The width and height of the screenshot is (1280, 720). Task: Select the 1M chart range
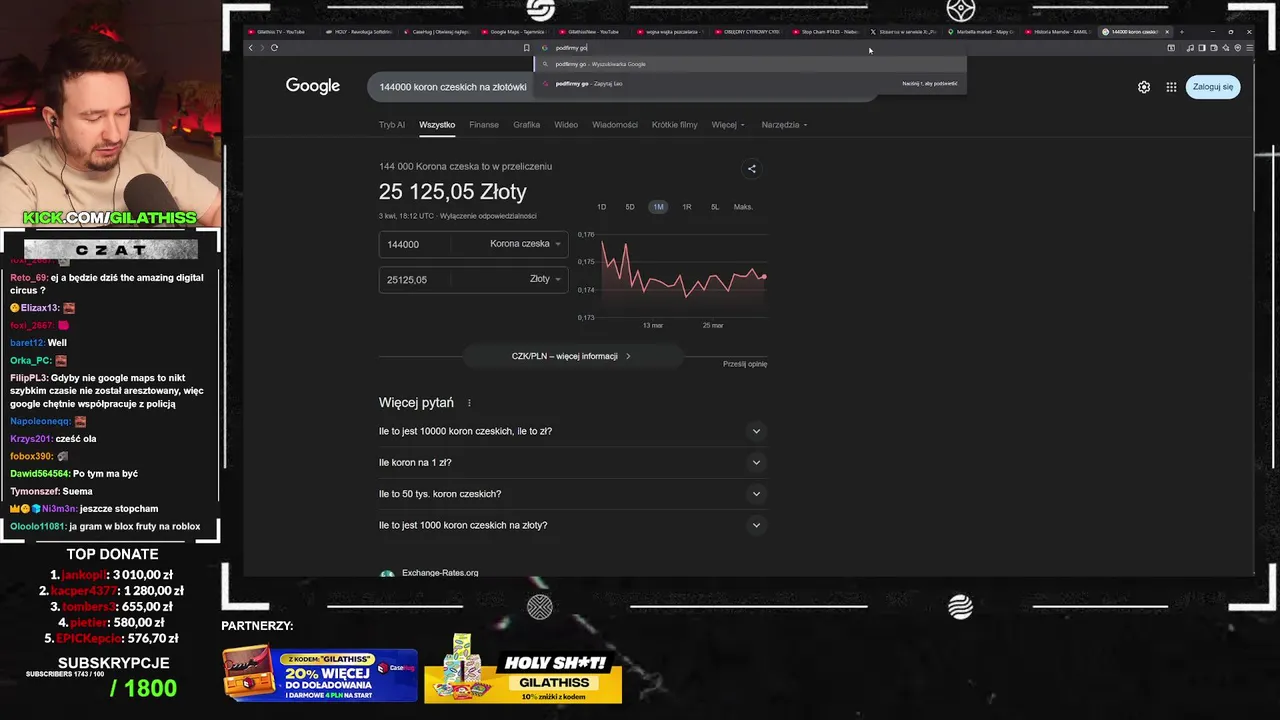658,207
